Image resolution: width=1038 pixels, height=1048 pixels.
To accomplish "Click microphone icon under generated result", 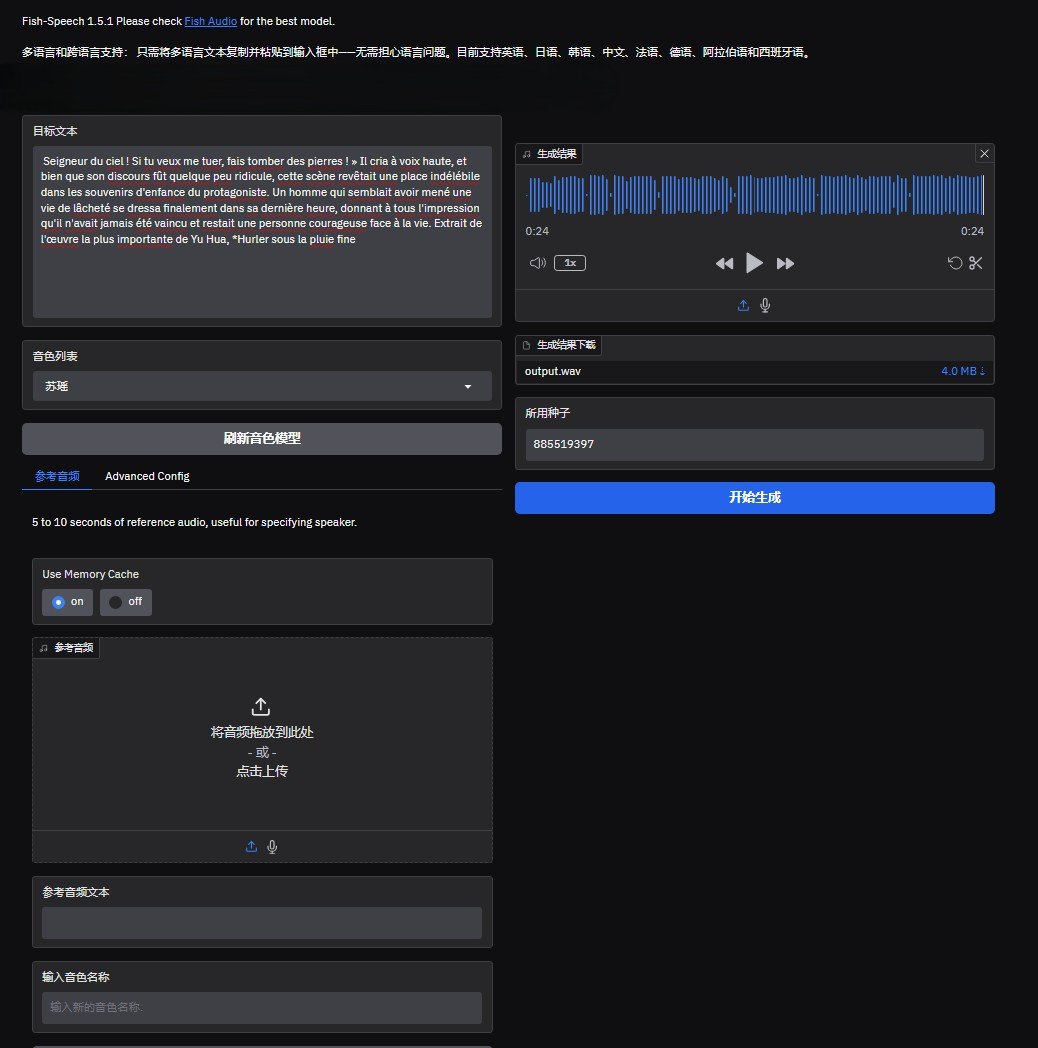I will pos(765,306).
